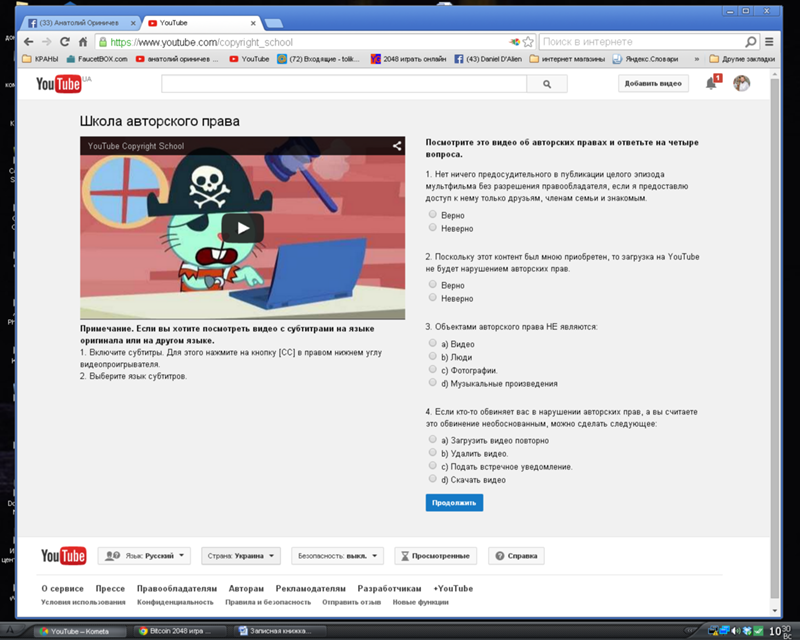Open the notifications bell
Screen dimensions: 800x640
(711, 84)
